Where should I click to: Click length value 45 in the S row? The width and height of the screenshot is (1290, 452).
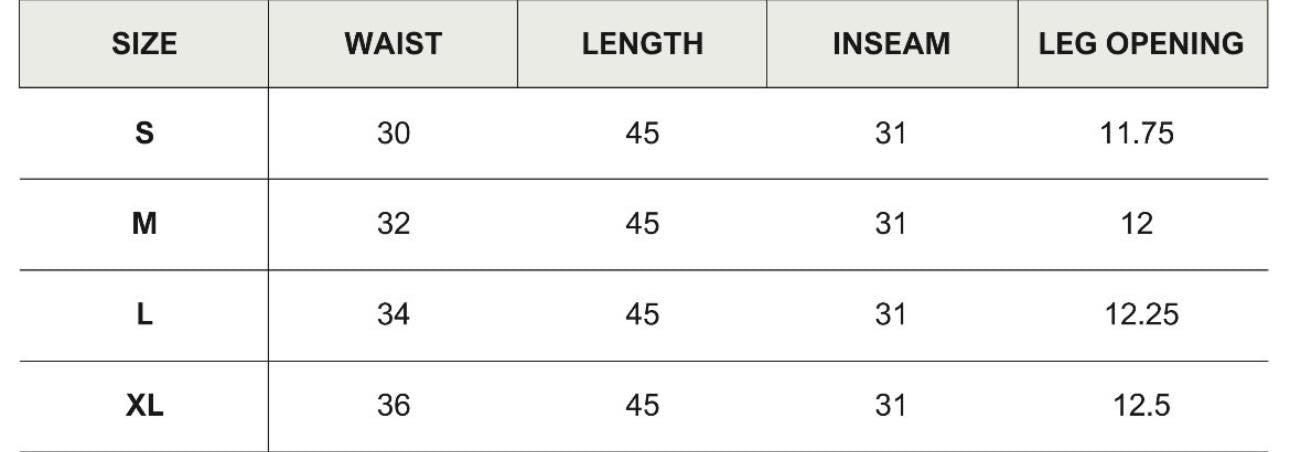(x=642, y=133)
